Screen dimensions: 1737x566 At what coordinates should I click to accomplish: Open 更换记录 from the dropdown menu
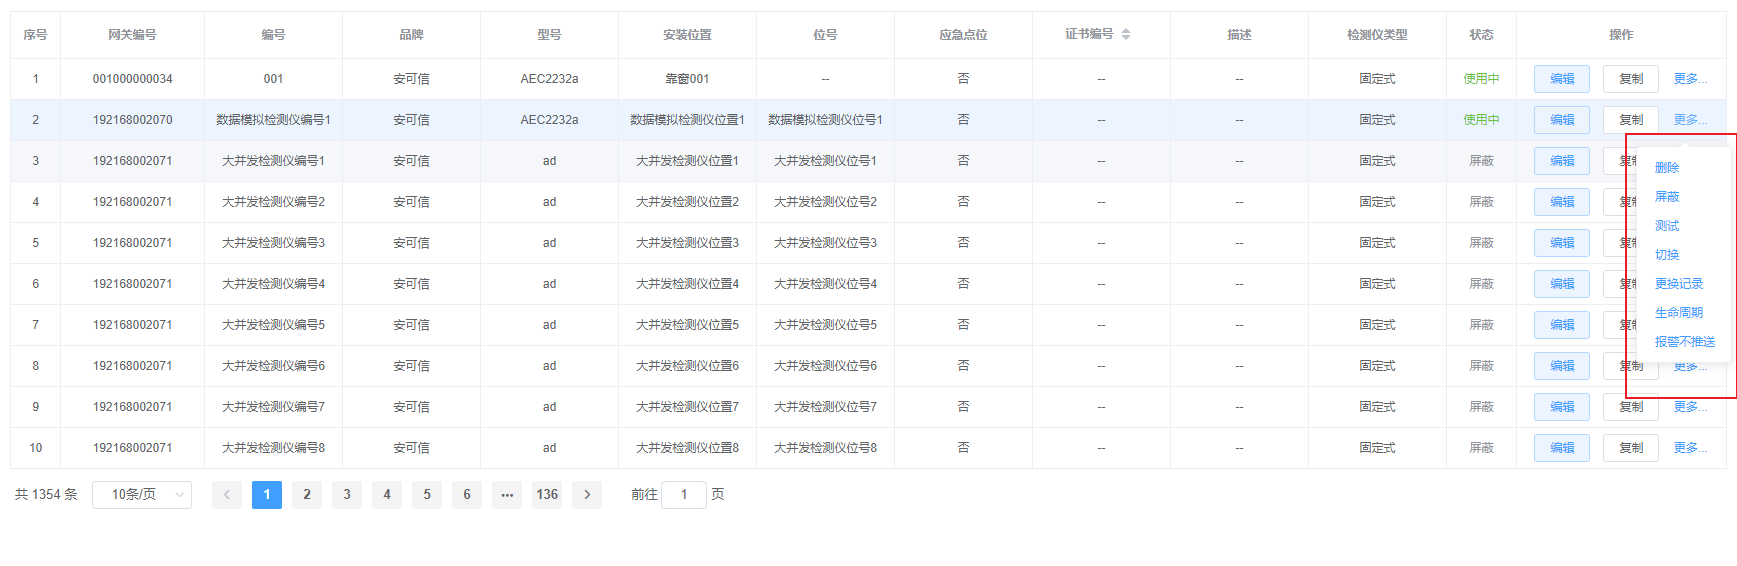(x=1678, y=284)
